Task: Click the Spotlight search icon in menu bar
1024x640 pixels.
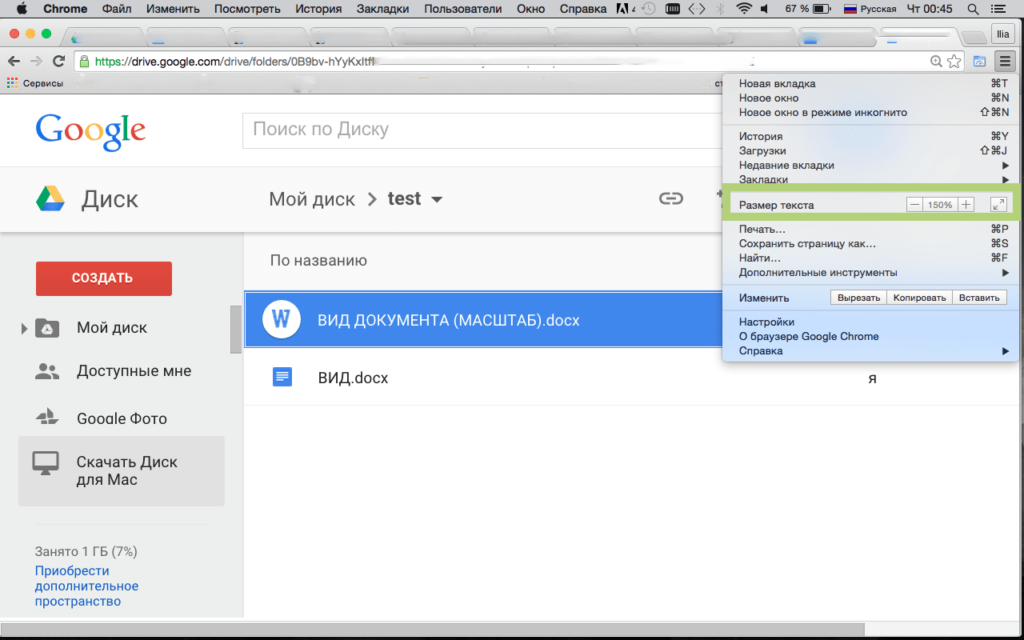Action: click(972, 9)
